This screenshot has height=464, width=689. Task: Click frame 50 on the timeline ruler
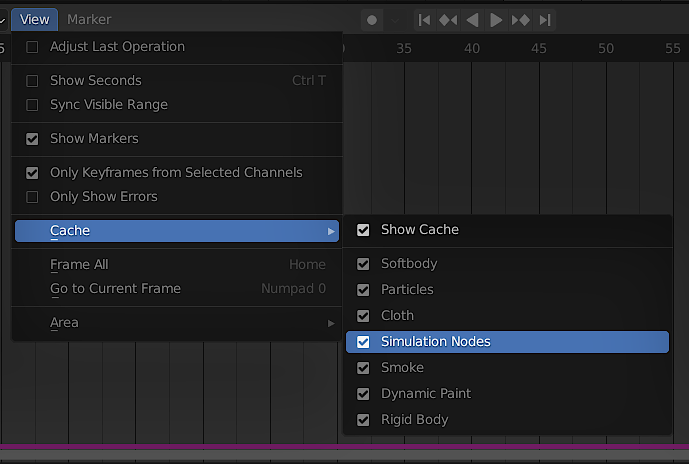pyautogui.click(x=606, y=48)
